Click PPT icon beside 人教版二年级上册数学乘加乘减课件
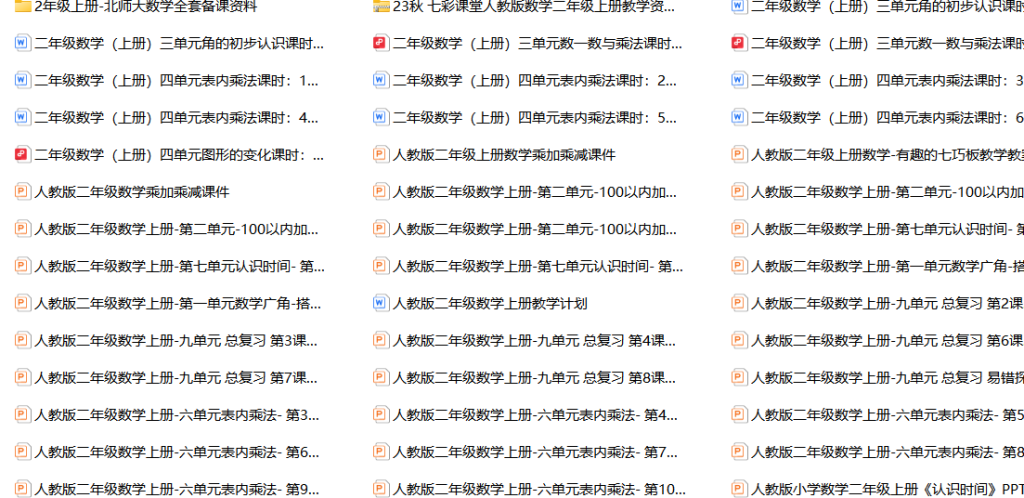The height and width of the screenshot is (498, 1024). [381, 155]
